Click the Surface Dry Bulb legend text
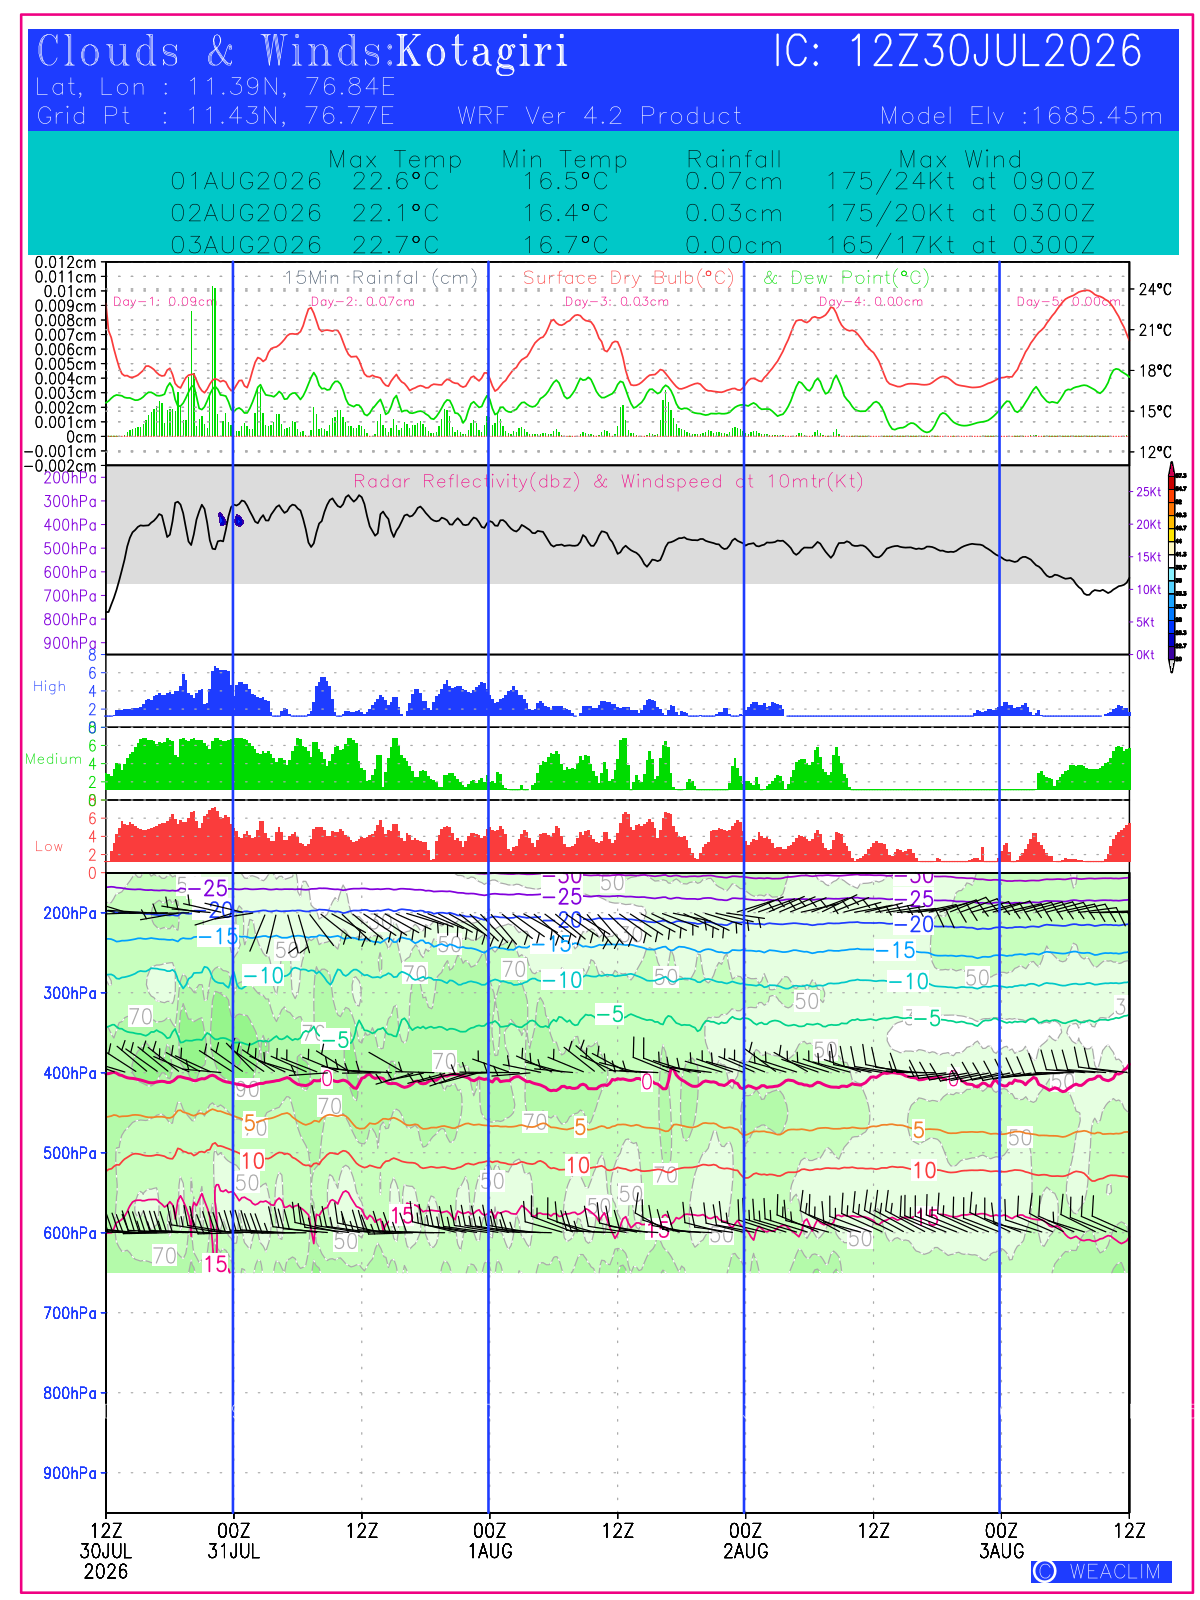The width and height of the screenshot is (1200, 1600). (x=628, y=278)
